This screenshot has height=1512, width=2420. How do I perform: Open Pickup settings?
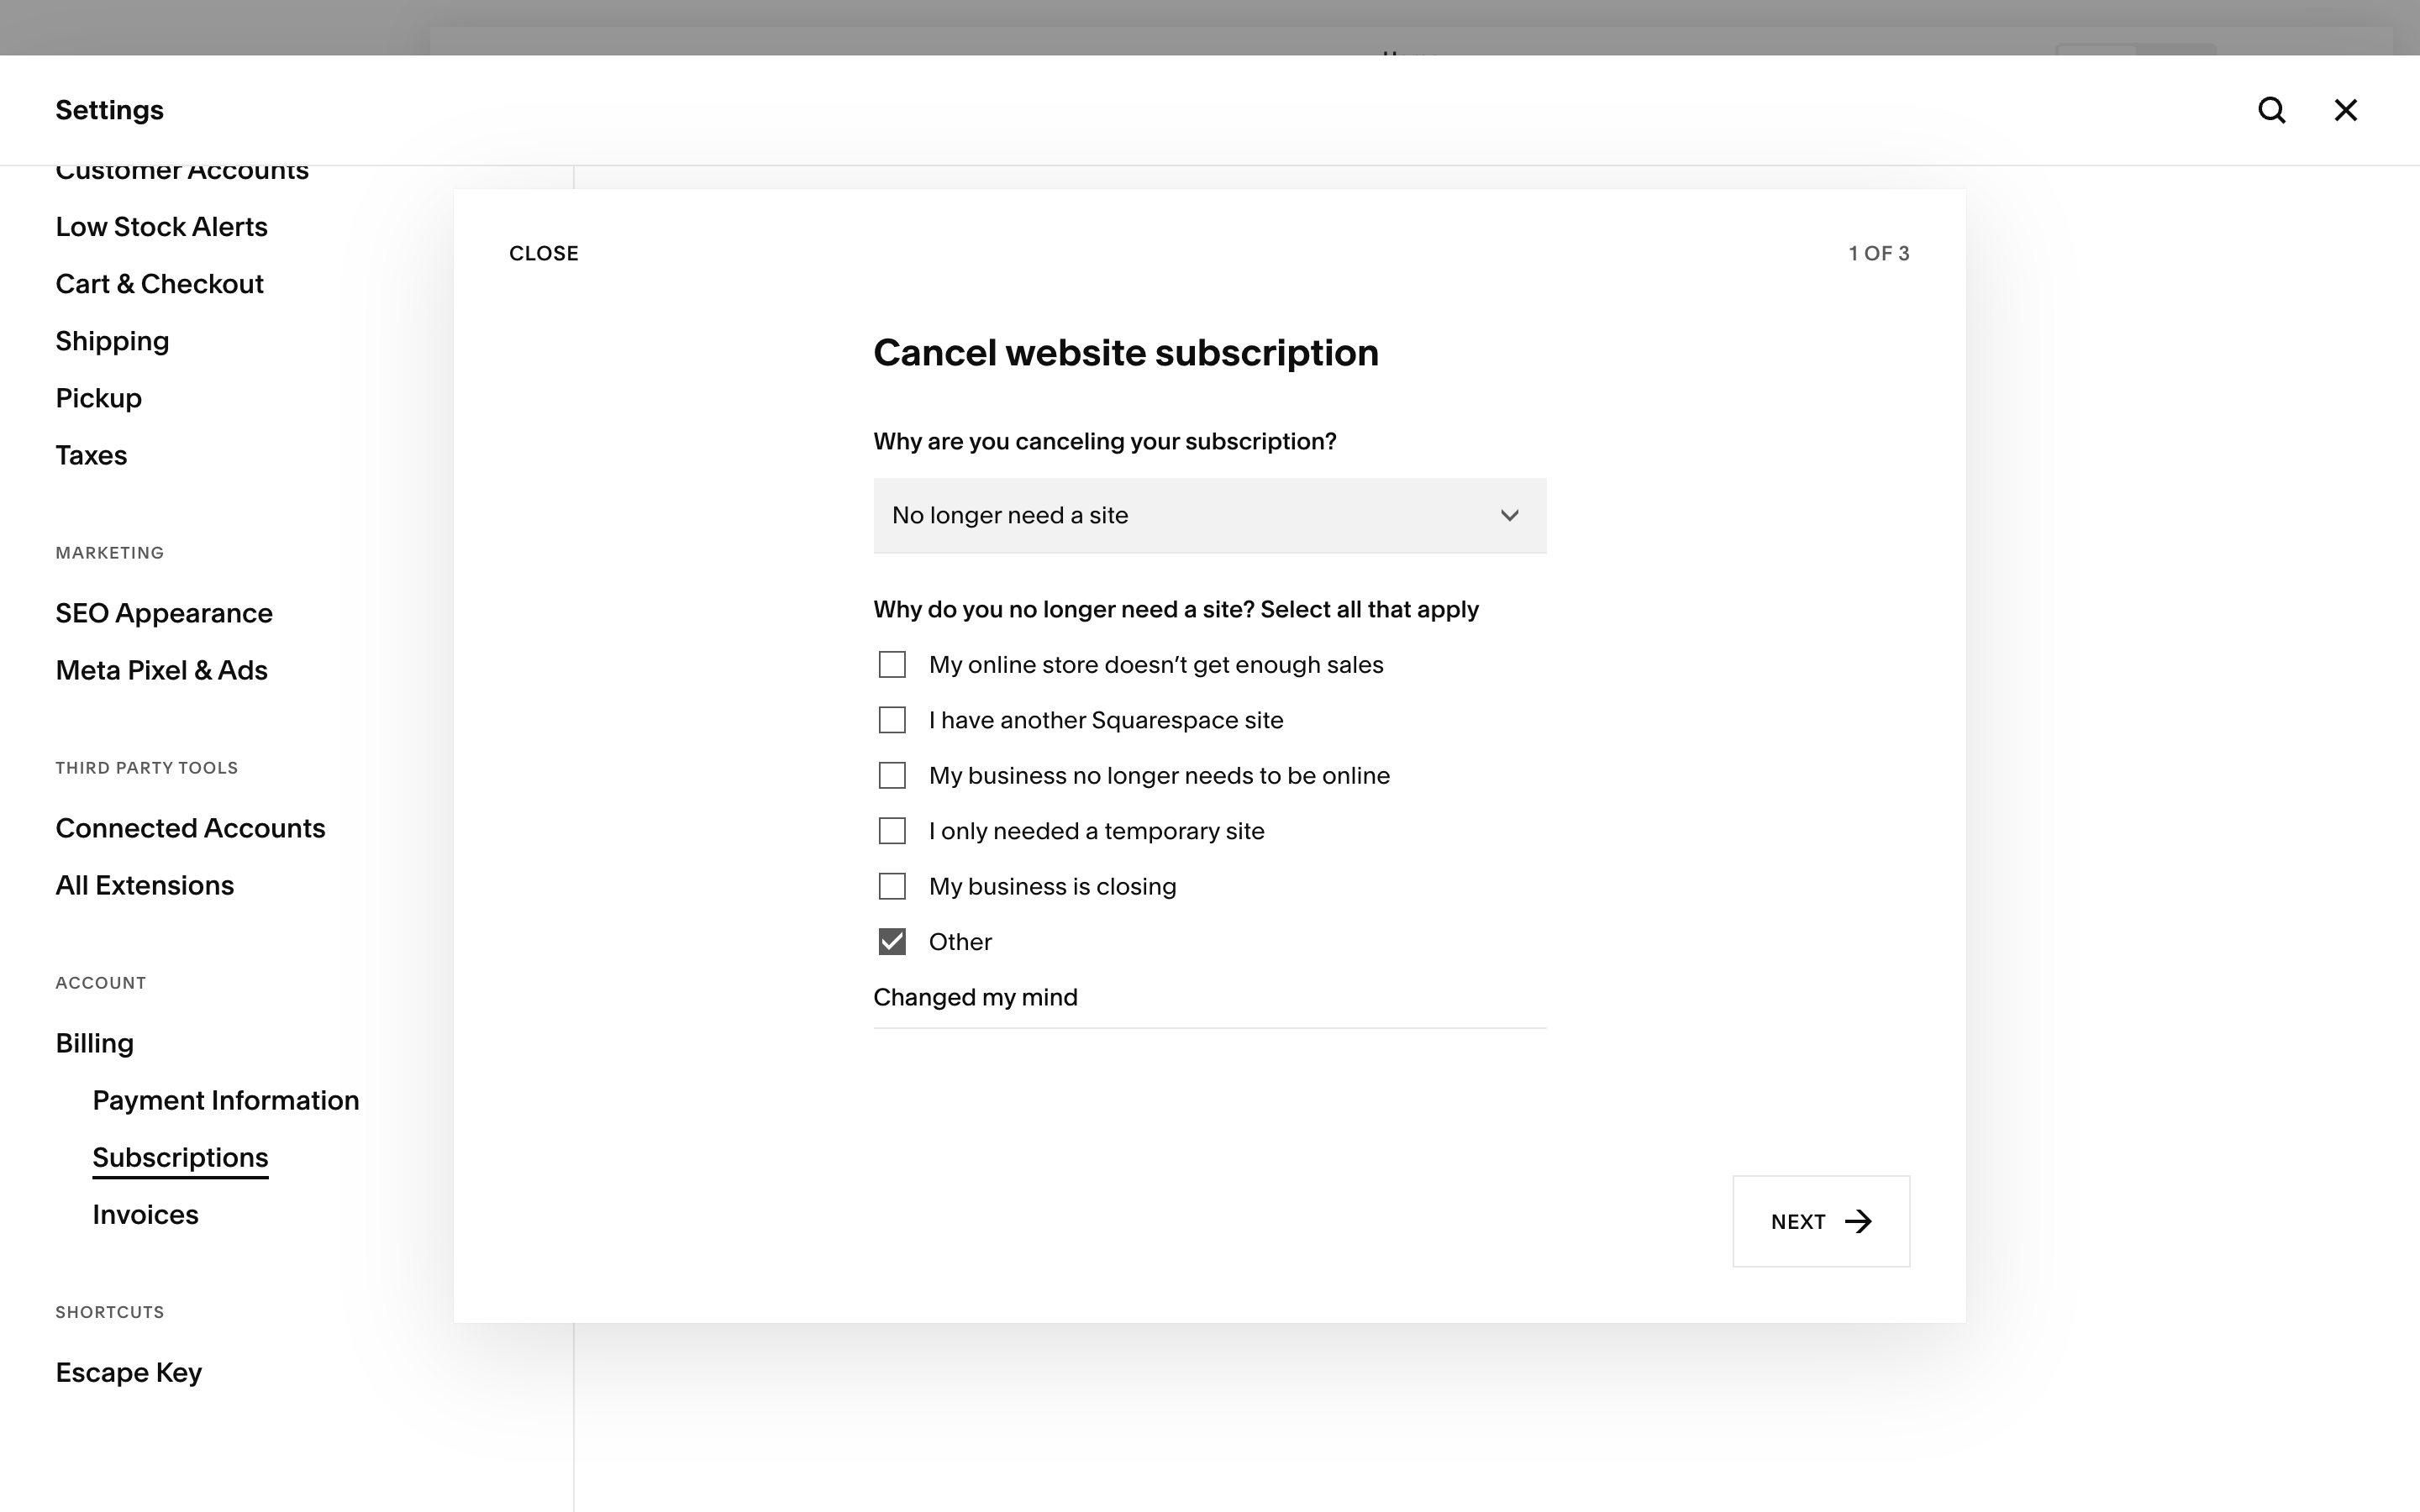pos(98,399)
